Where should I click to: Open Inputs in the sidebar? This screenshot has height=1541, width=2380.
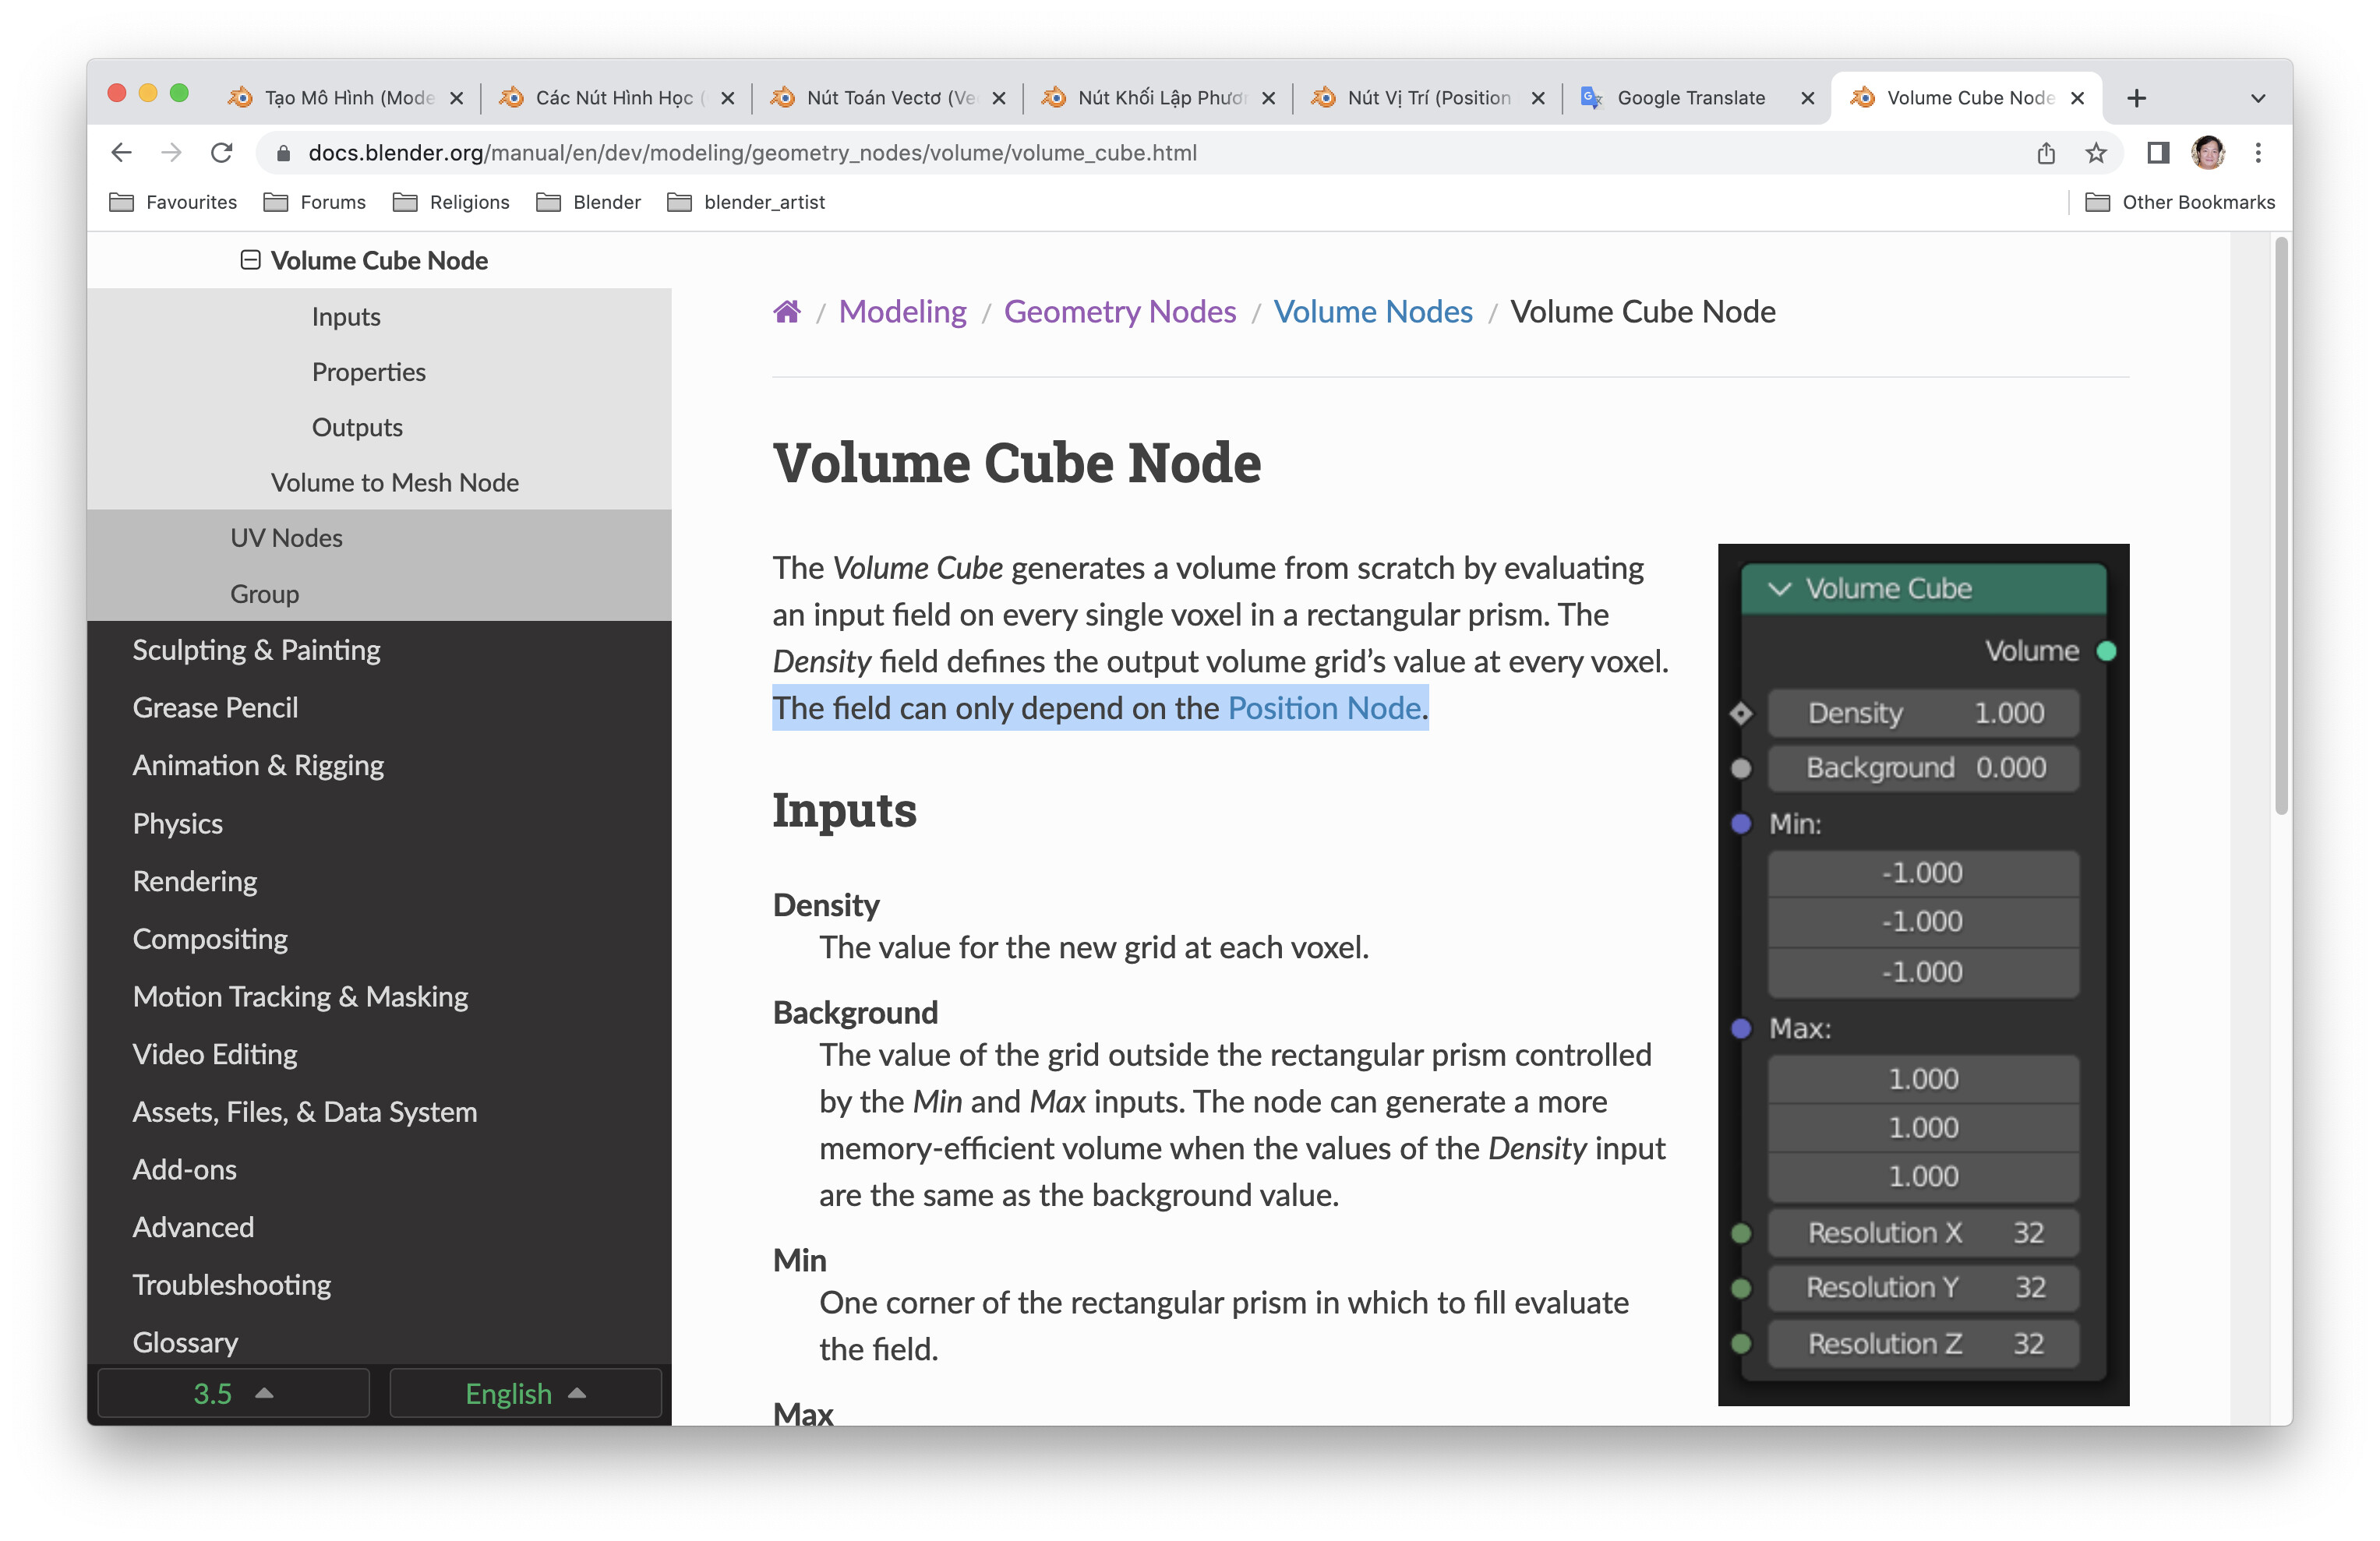tap(346, 316)
